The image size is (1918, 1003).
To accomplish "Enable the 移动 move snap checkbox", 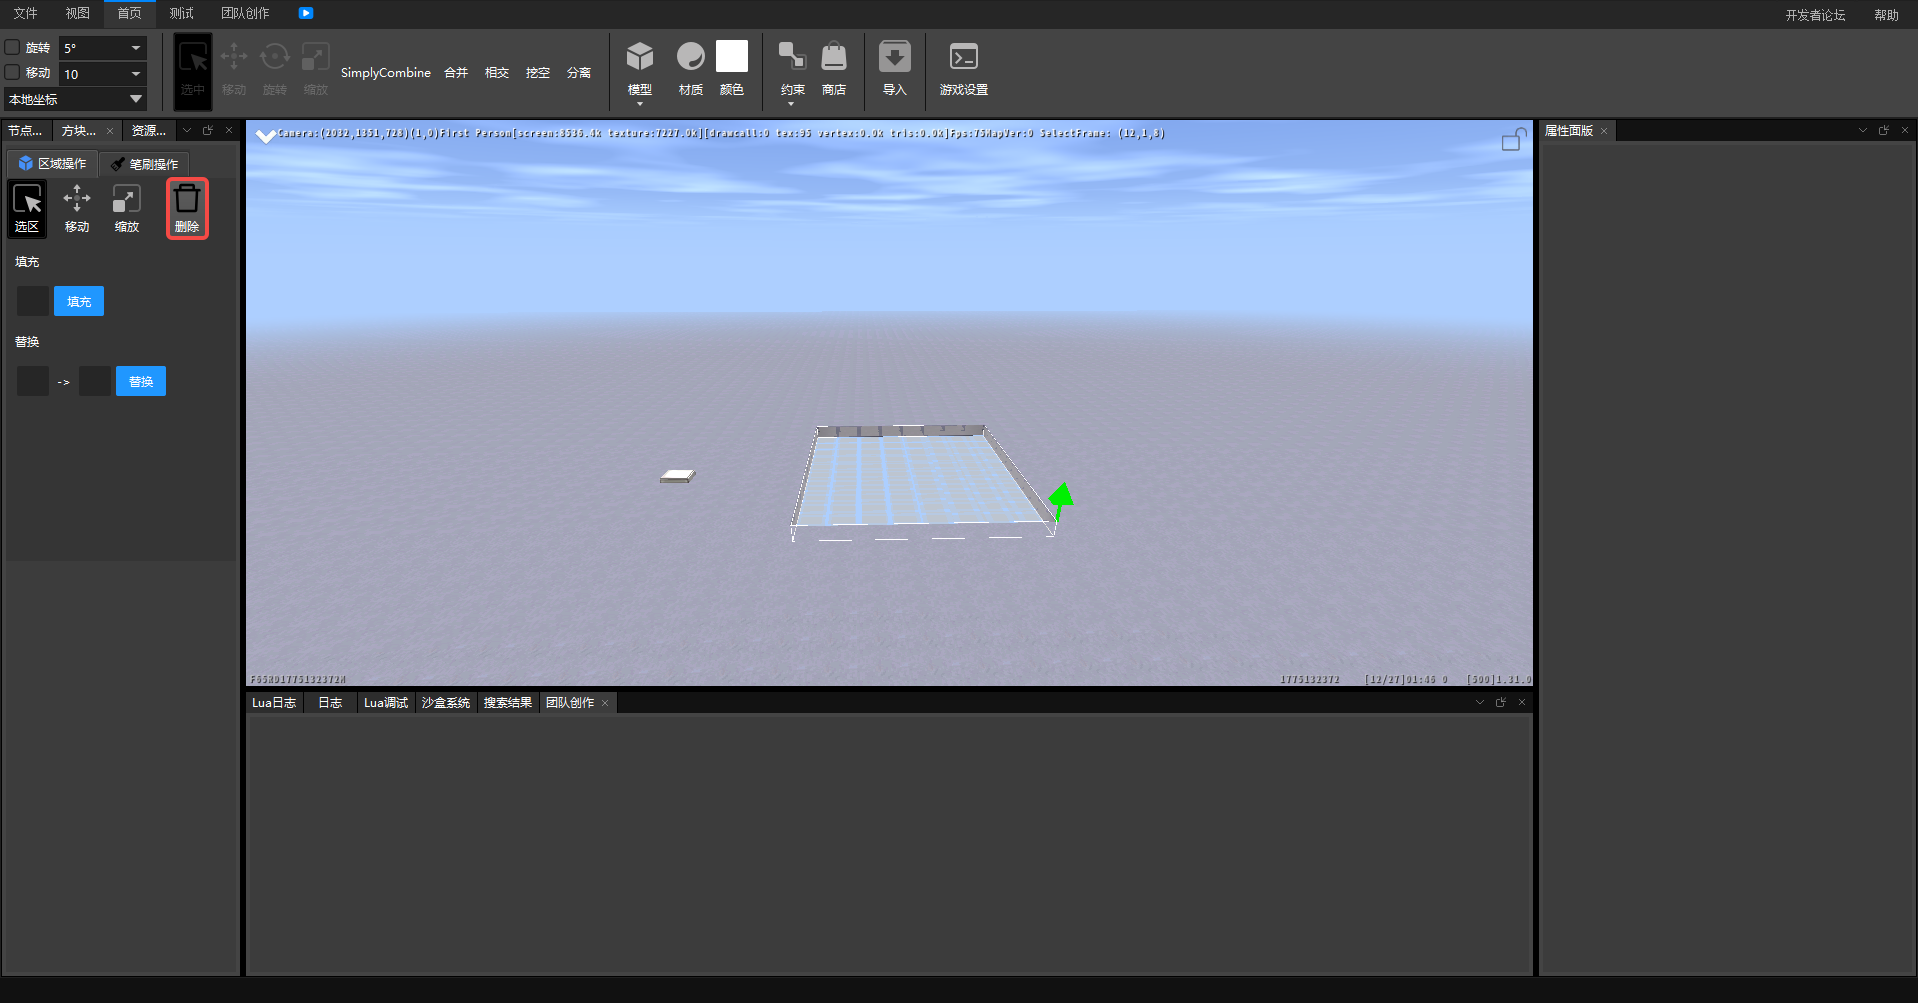I will tap(13, 72).
